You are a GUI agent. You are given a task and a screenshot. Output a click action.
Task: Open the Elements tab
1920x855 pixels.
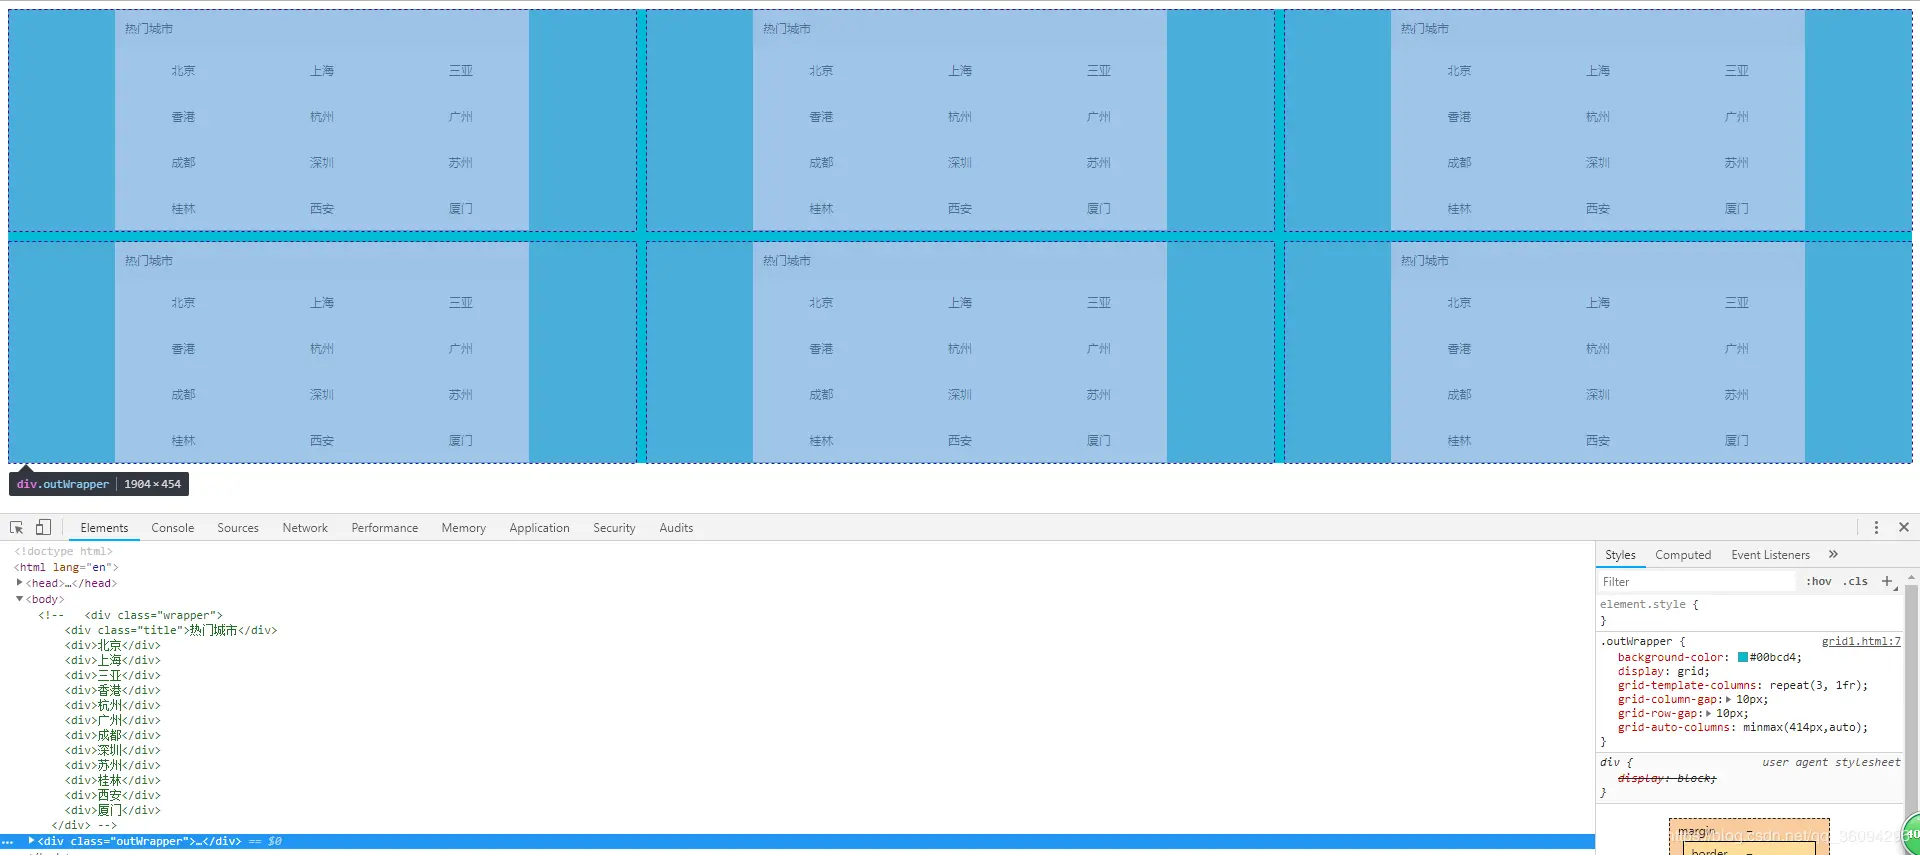[x=104, y=528]
